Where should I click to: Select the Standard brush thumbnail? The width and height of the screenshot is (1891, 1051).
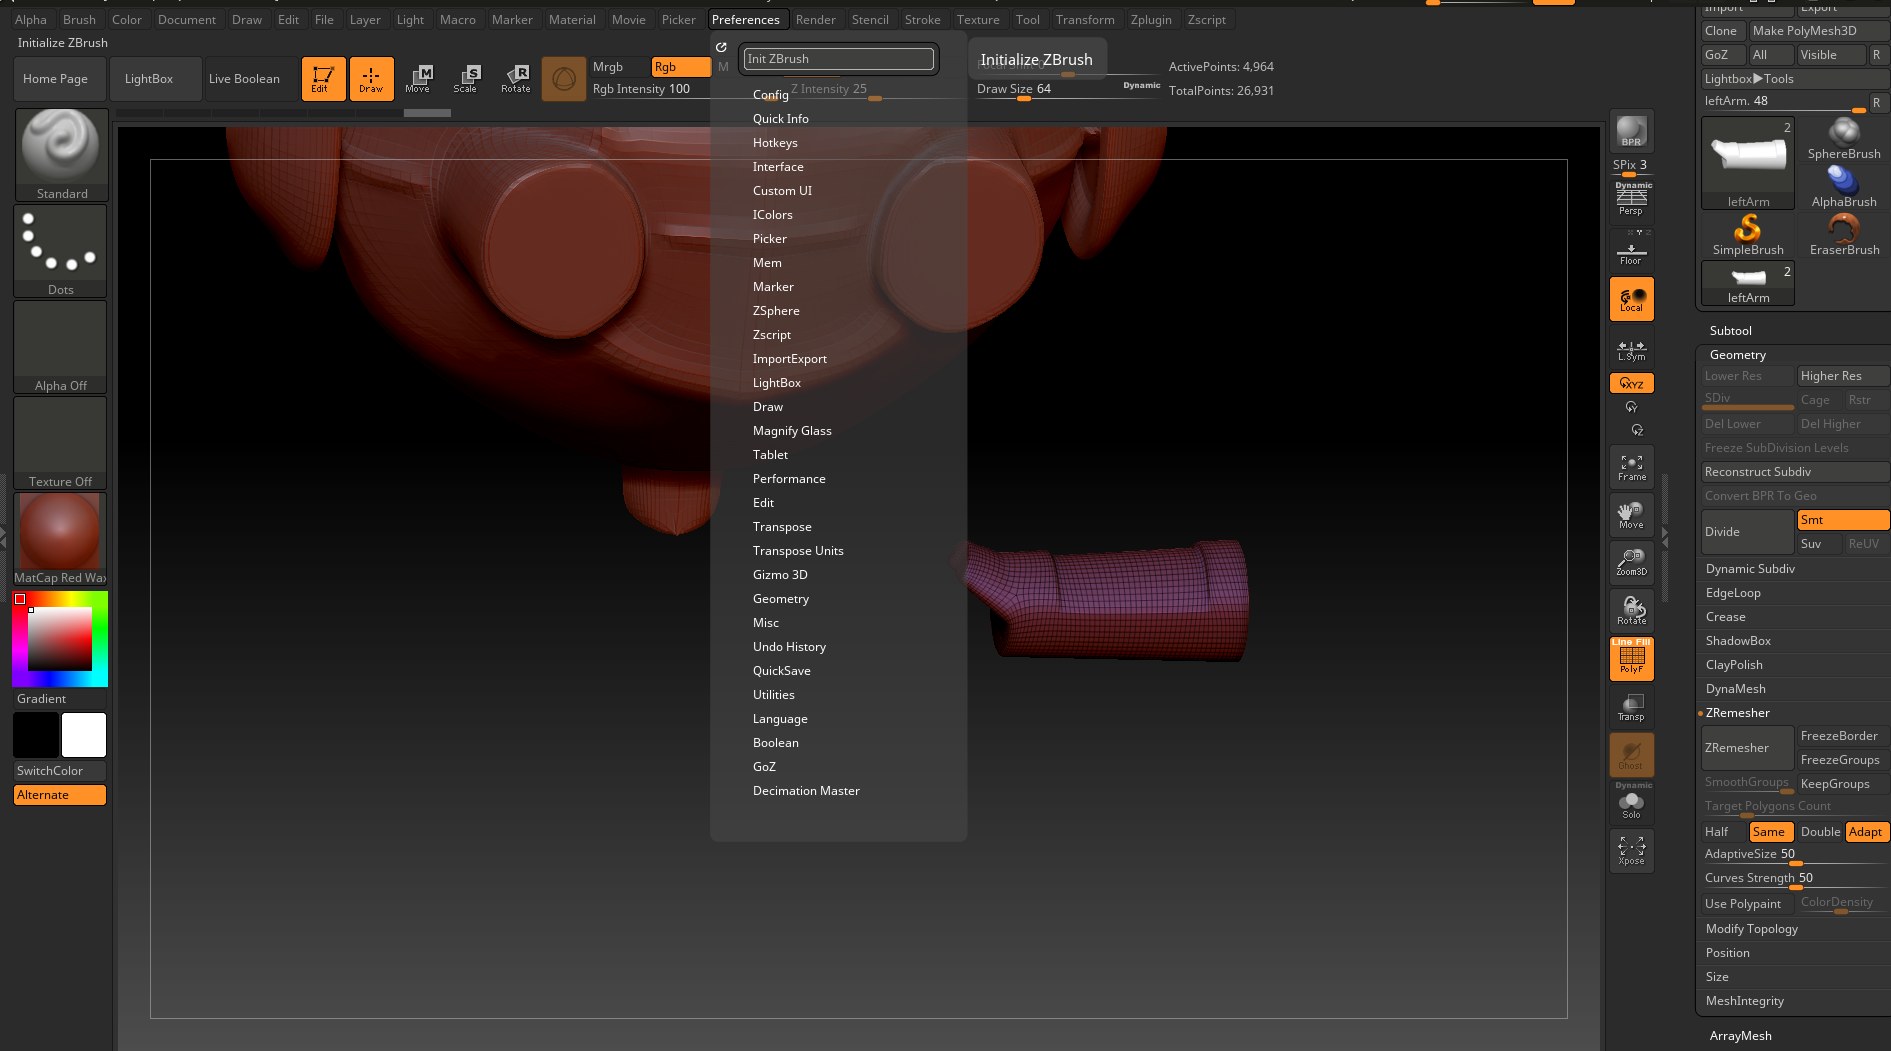[x=61, y=154]
